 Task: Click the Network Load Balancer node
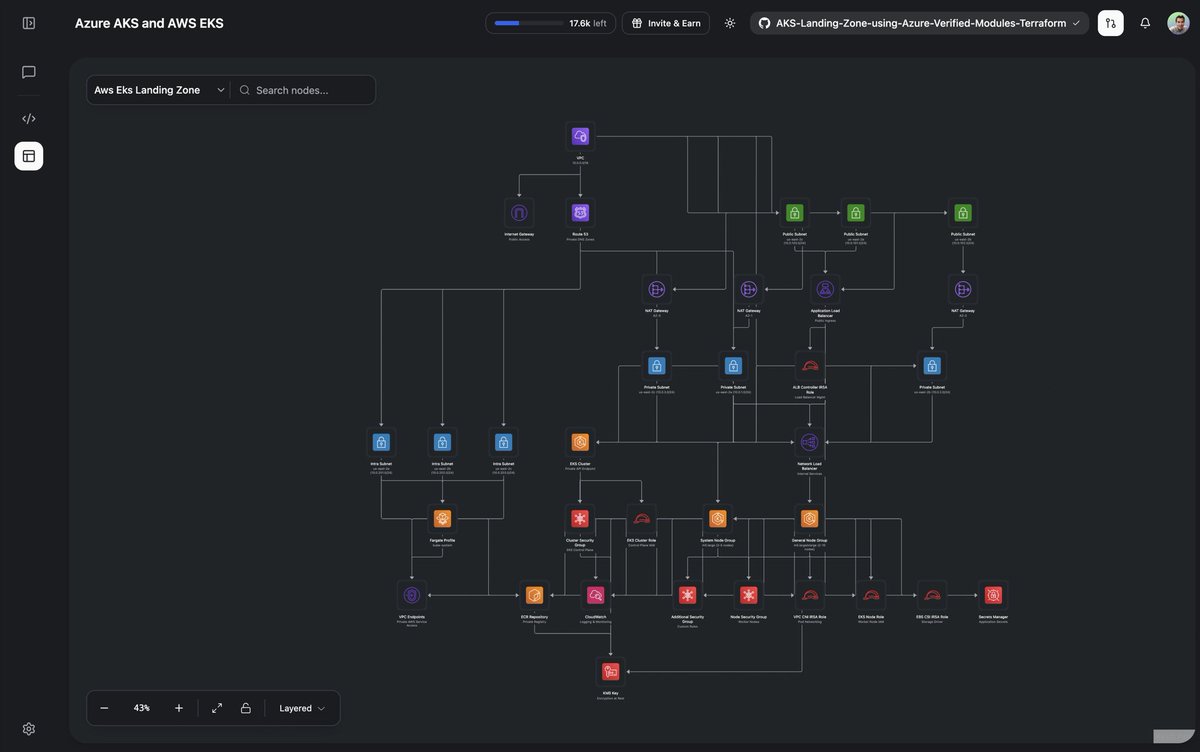pyautogui.click(x=810, y=442)
